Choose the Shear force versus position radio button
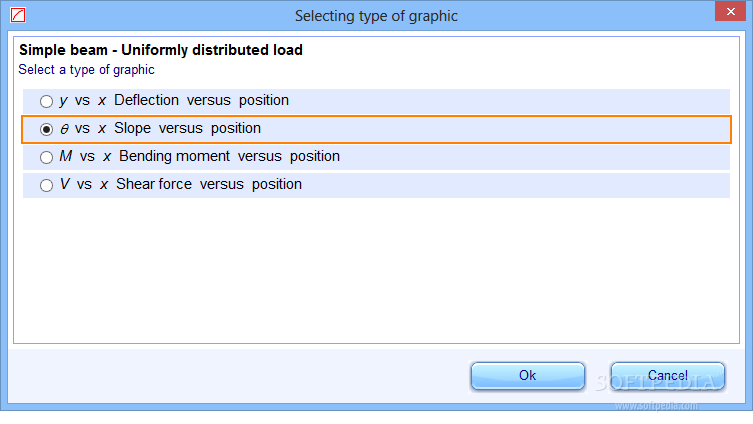The width and height of the screenshot is (753, 424). point(46,185)
